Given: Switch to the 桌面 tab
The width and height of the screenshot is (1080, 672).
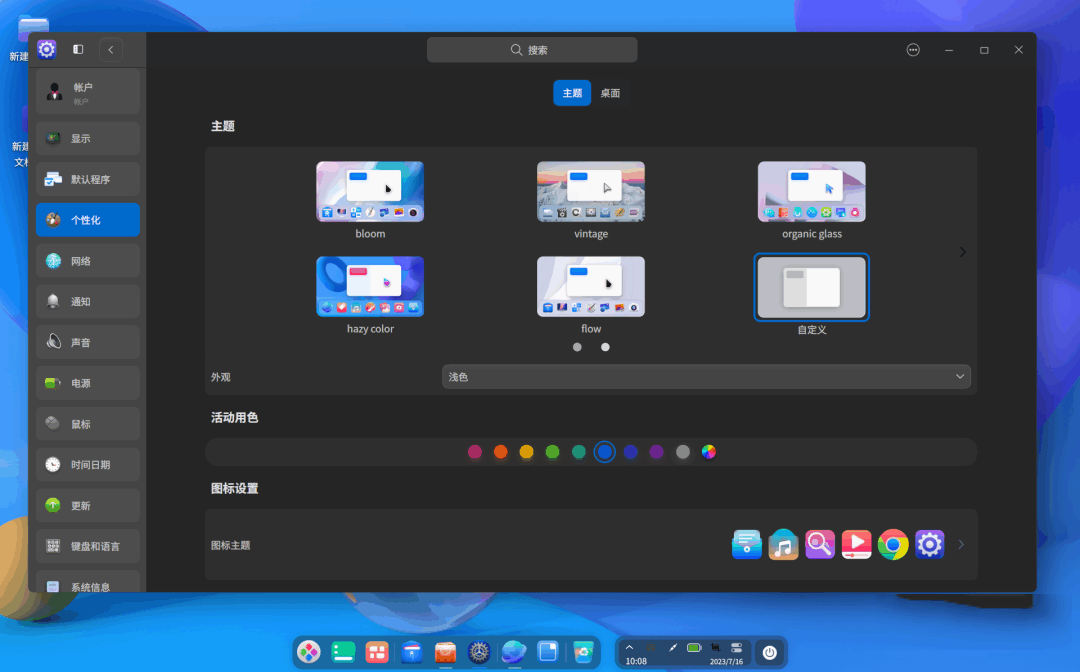Looking at the screenshot, I should [610, 93].
